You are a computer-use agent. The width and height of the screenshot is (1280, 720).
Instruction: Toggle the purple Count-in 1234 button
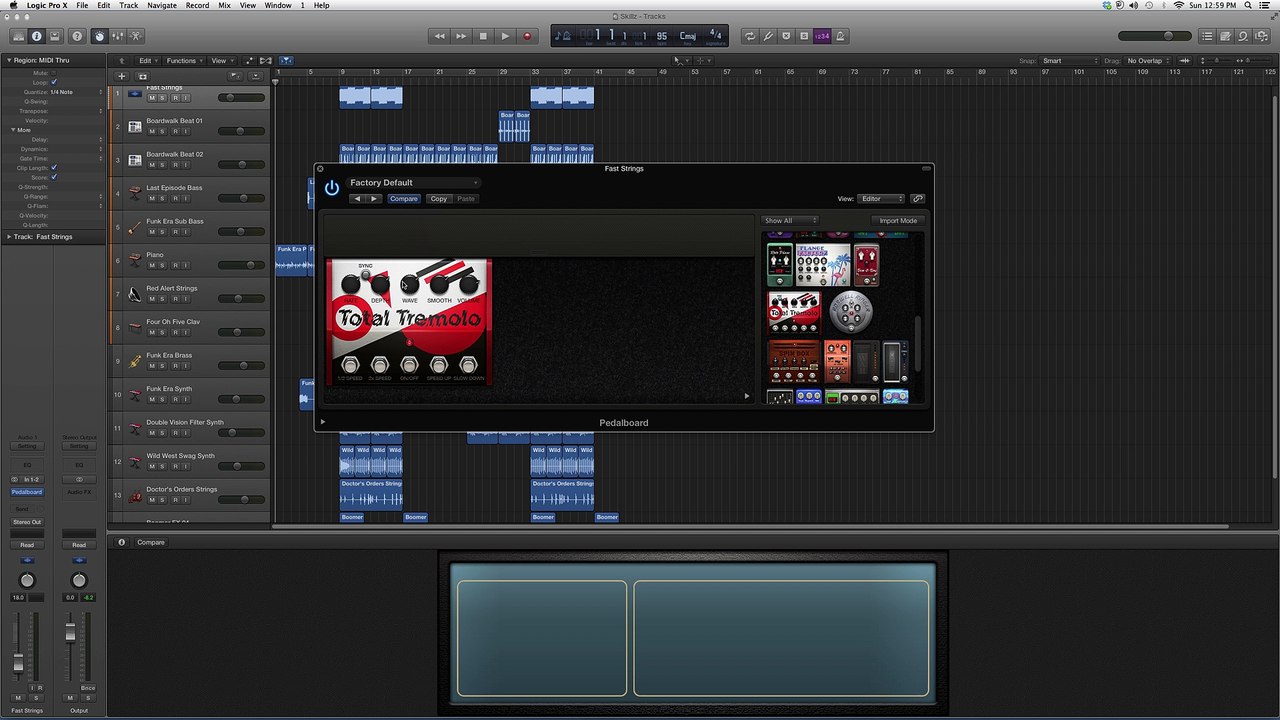822,36
